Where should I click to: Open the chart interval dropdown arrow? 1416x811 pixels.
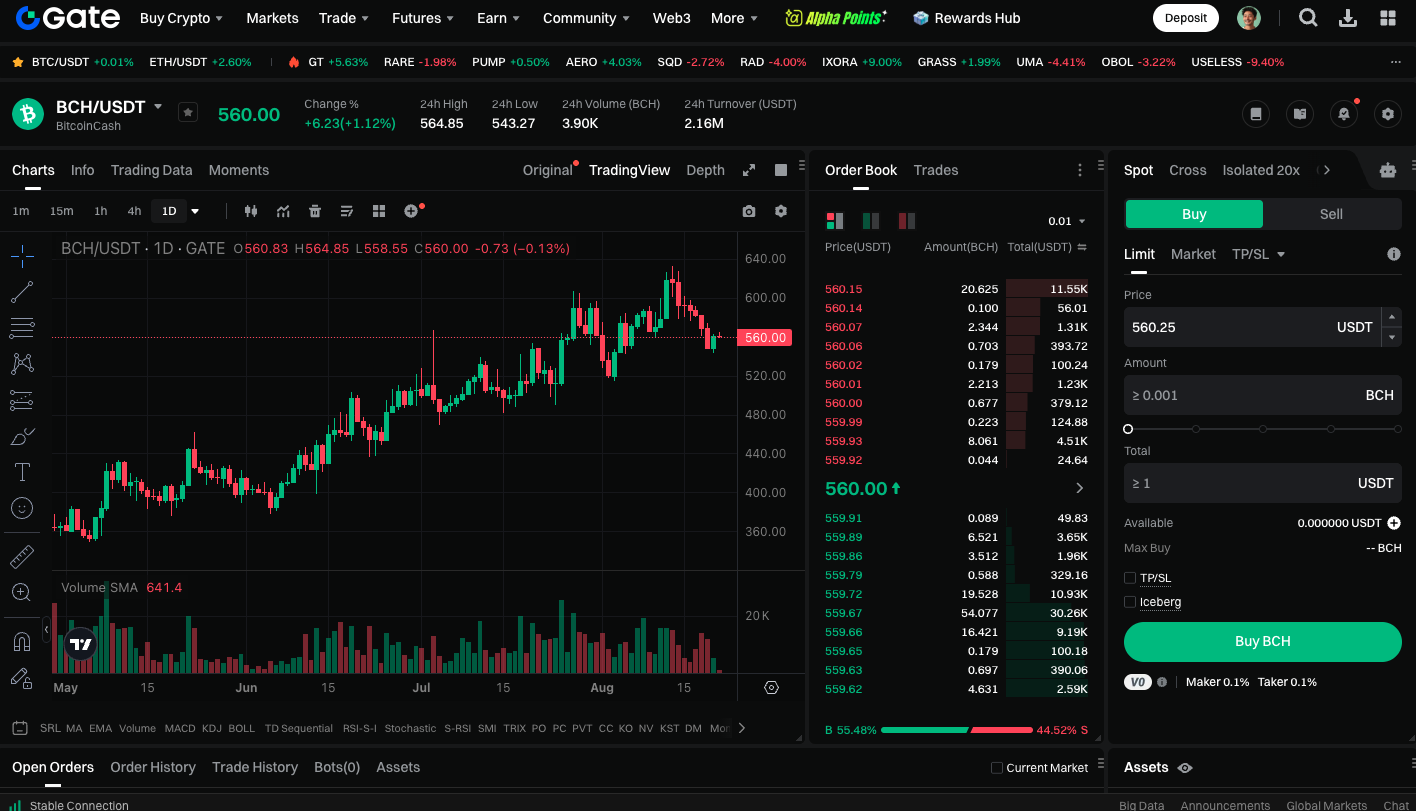tap(195, 211)
